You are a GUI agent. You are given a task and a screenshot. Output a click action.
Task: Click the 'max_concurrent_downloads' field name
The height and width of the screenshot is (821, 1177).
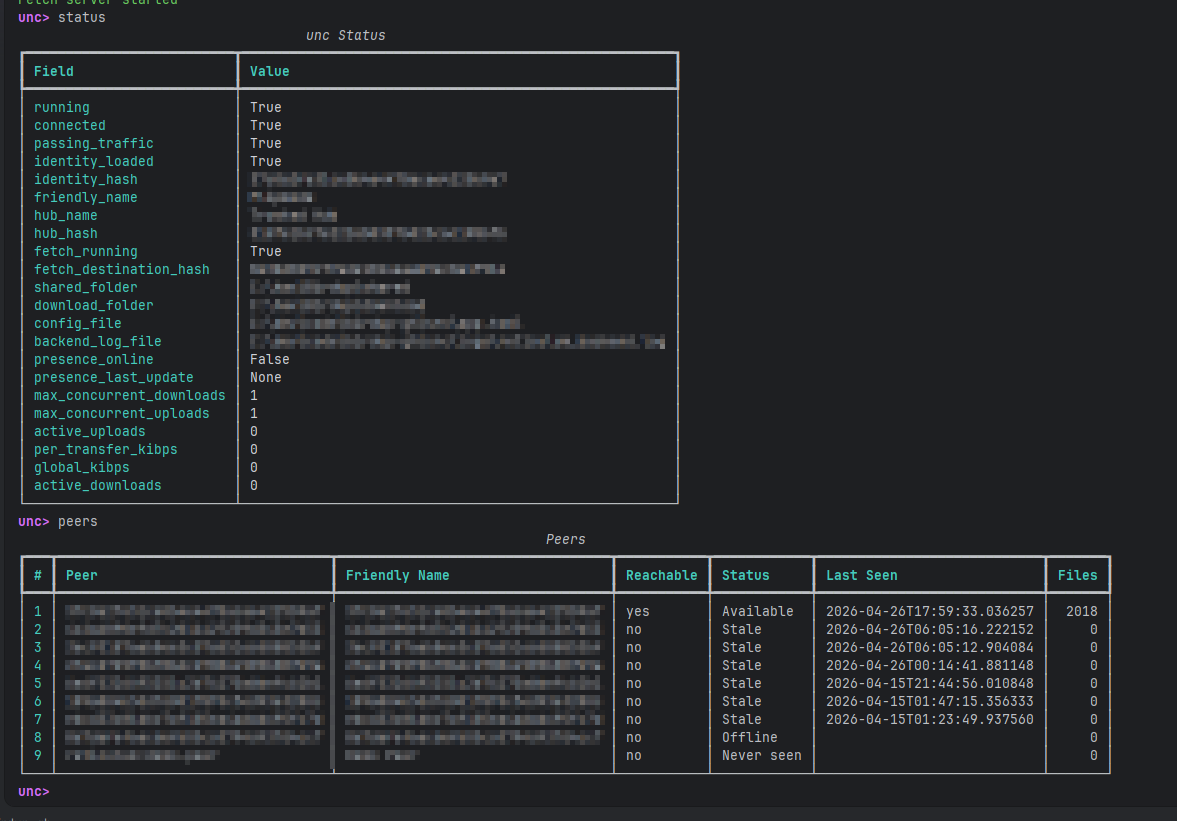coord(130,395)
